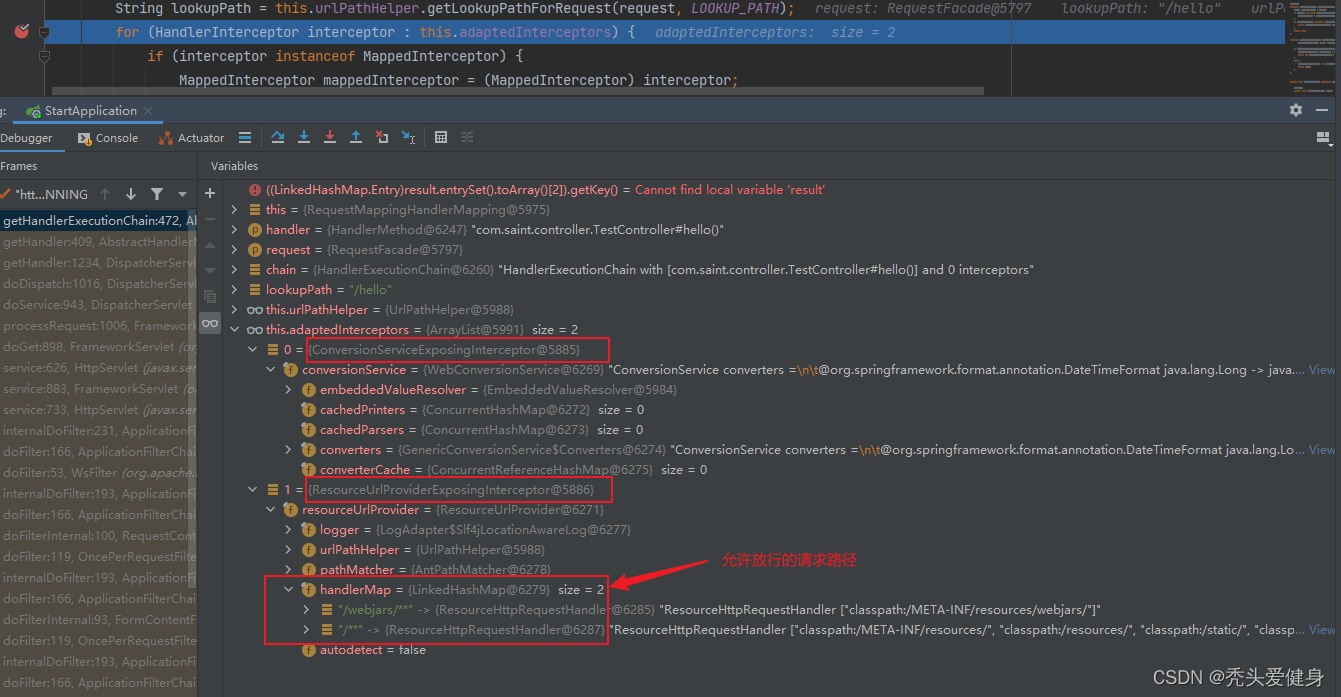Toggle the breakpoint on the for-loop line
The height and width of the screenshot is (697, 1341).
click(21, 32)
